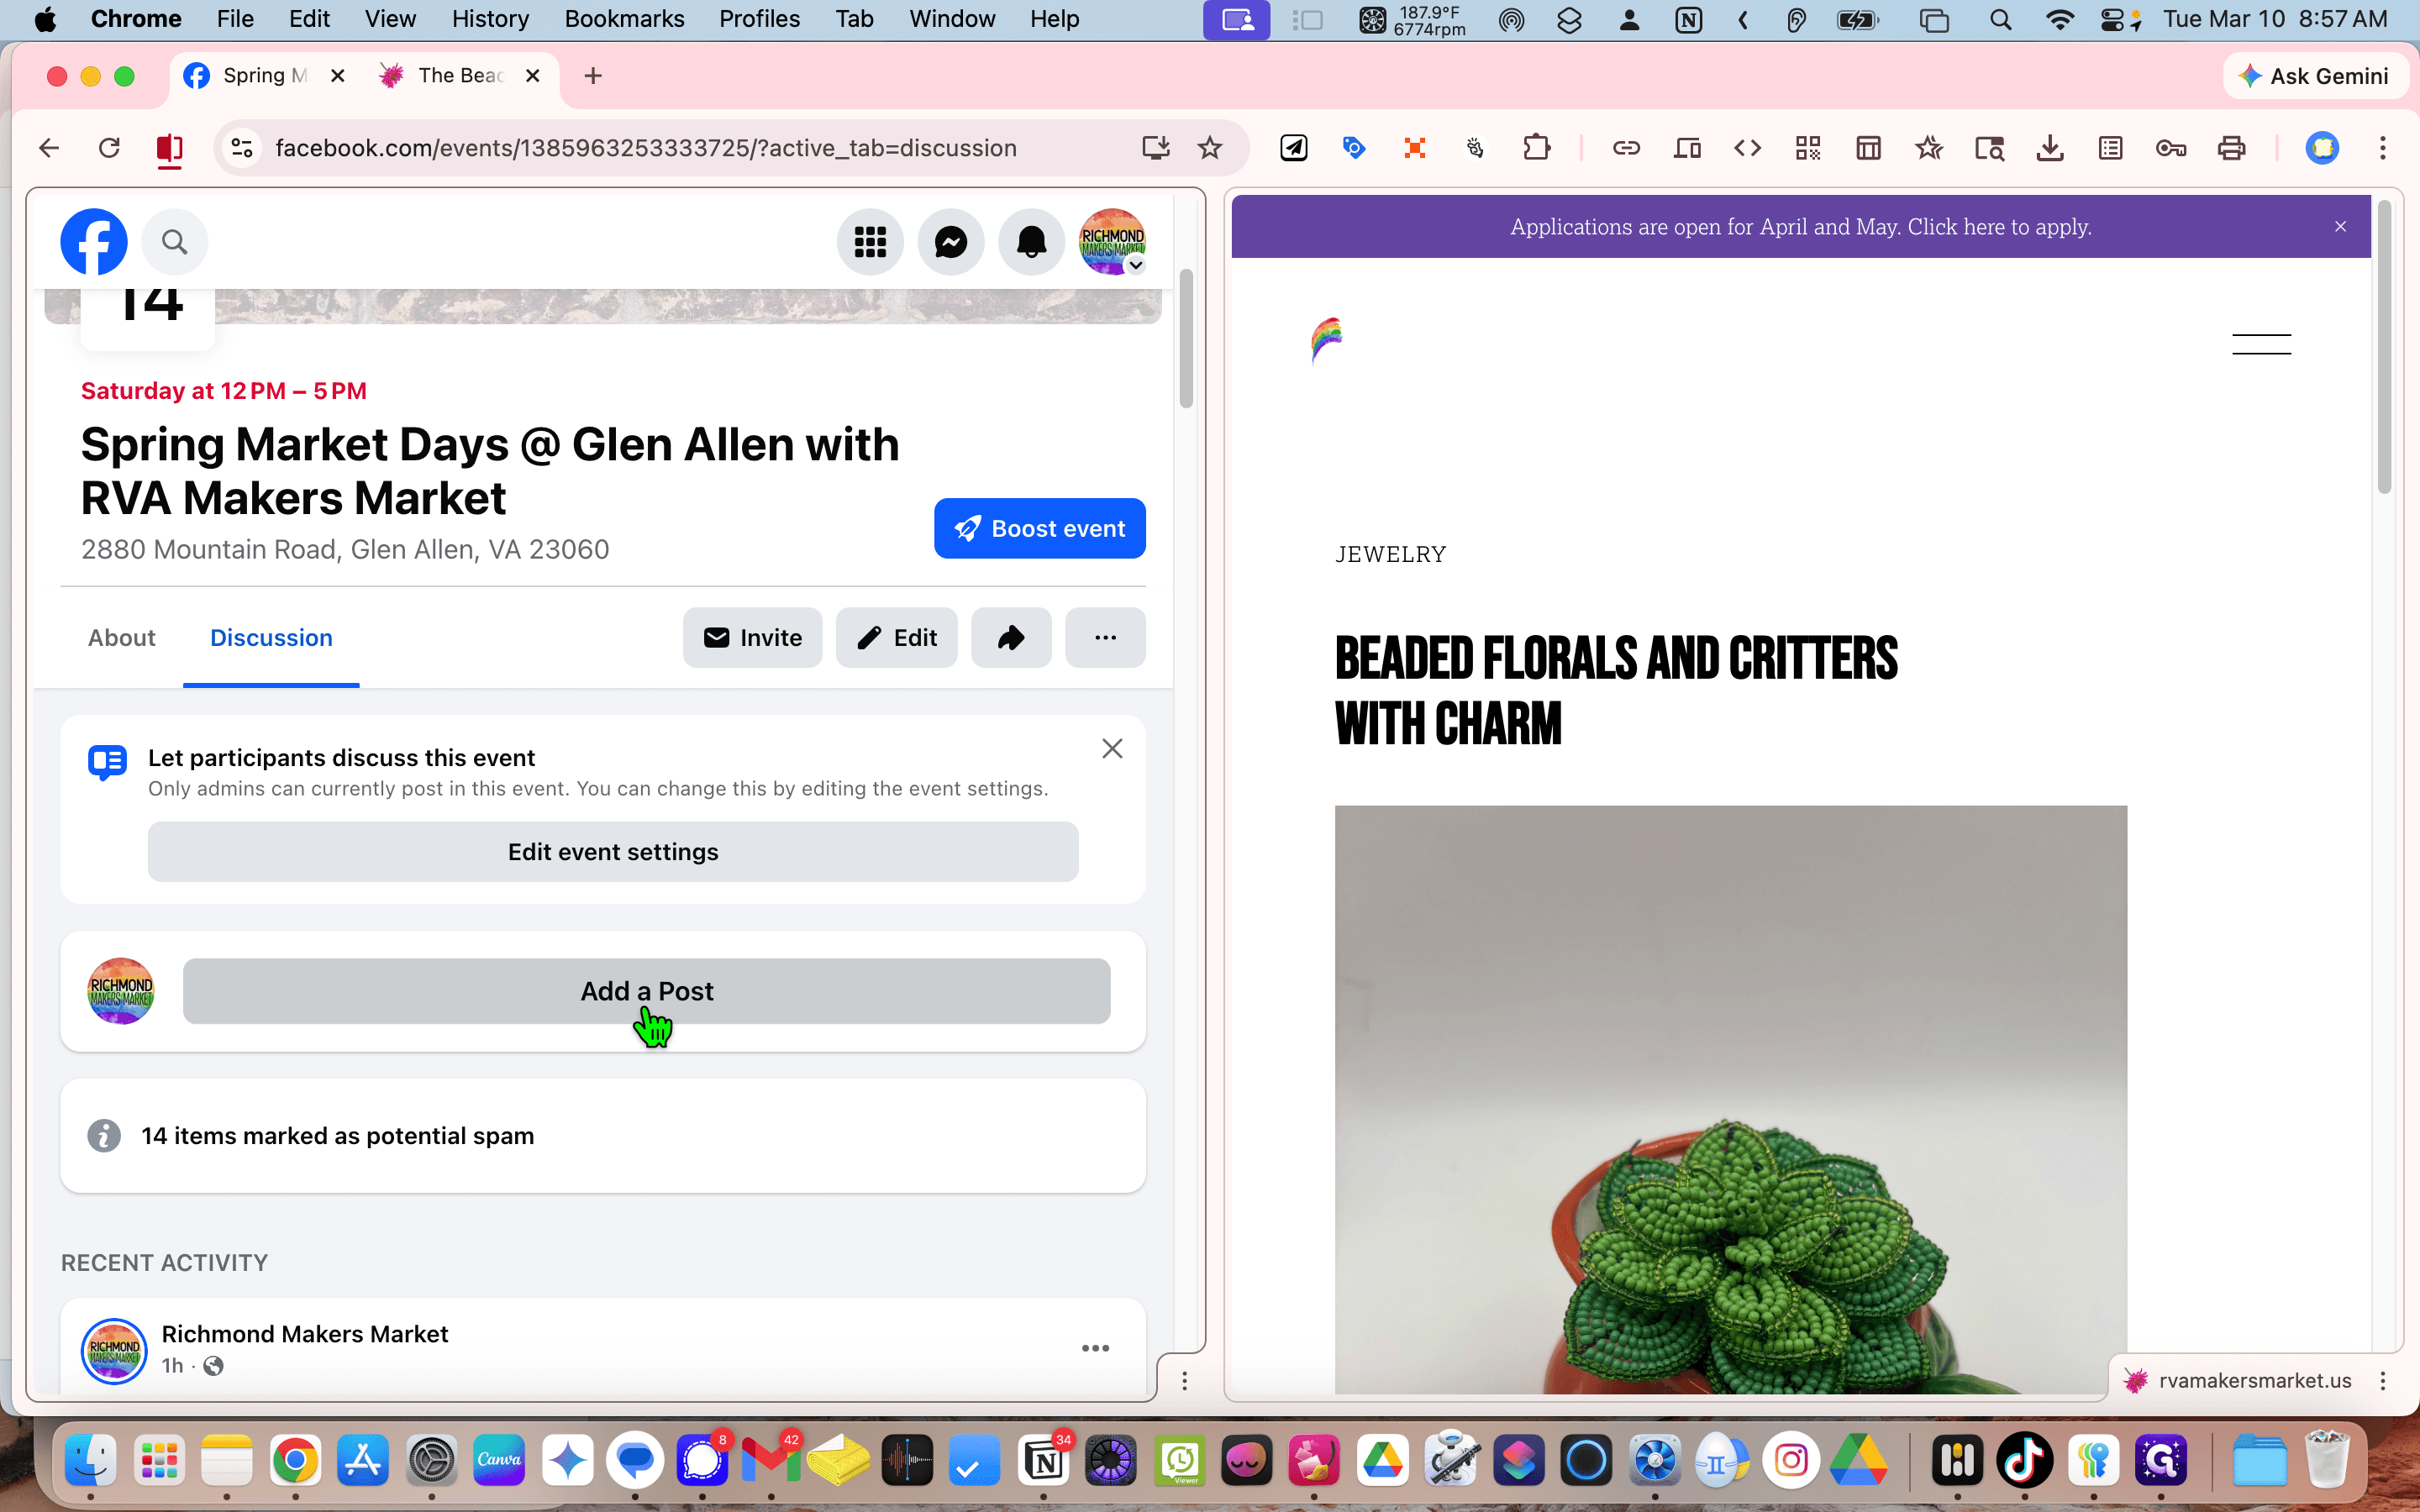Click the Ask Gemini button
Screen dimensions: 2420x1512
(2313, 76)
